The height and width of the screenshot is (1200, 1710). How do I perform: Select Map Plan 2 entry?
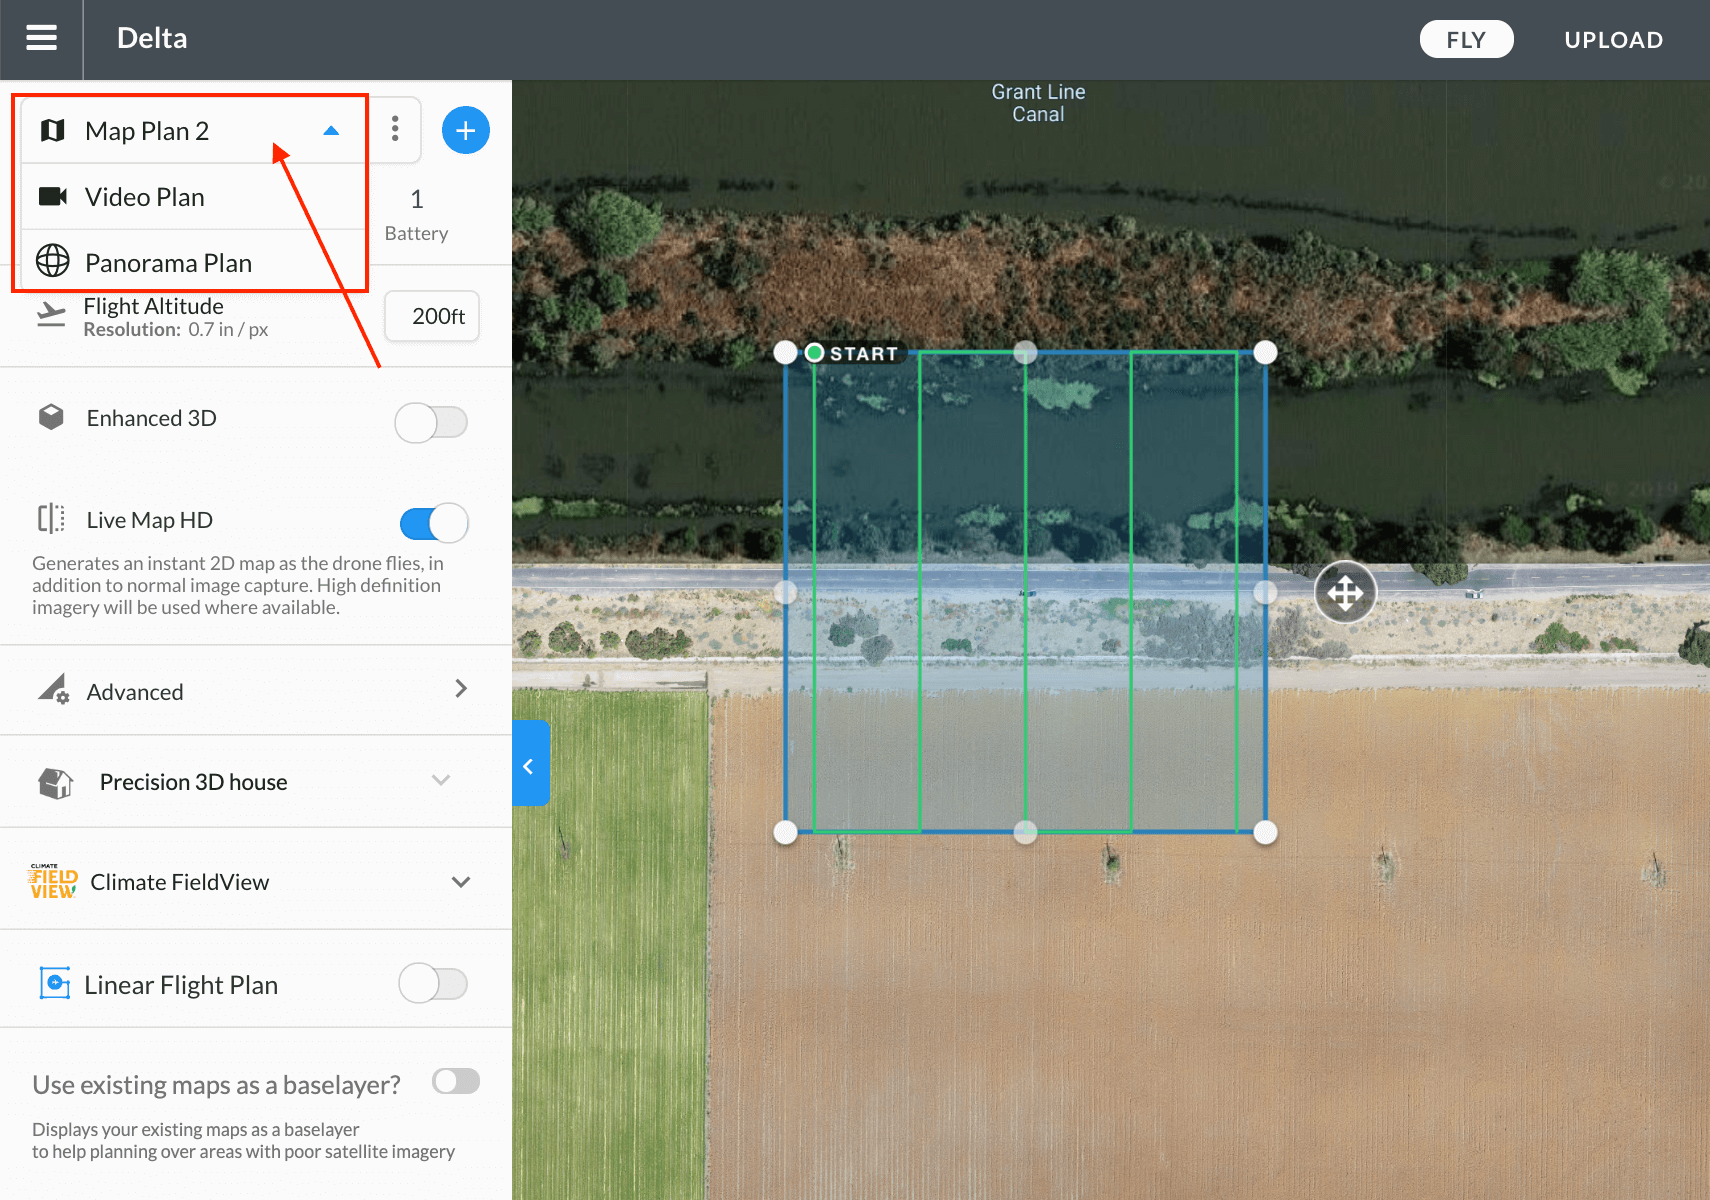192,131
